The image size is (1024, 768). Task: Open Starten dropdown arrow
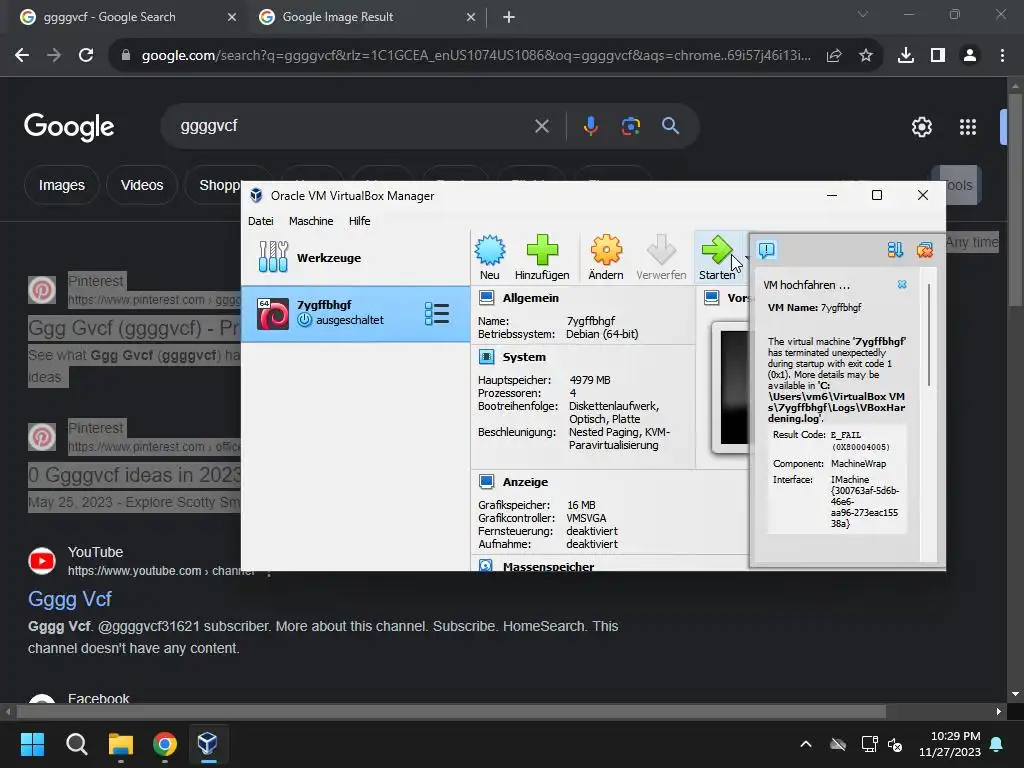click(x=746, y=258)
